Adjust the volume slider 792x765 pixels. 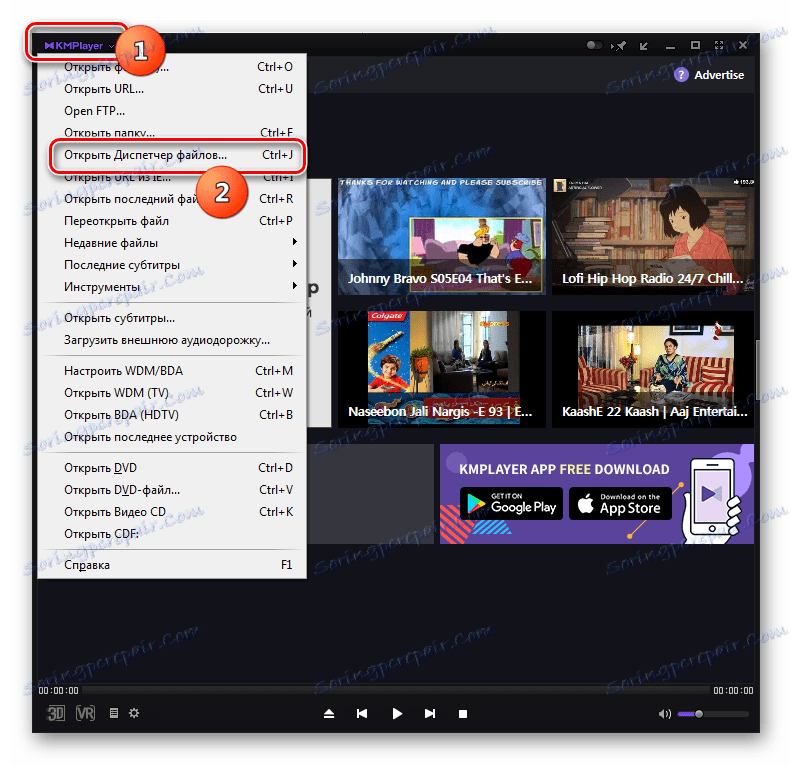(713, 714)
